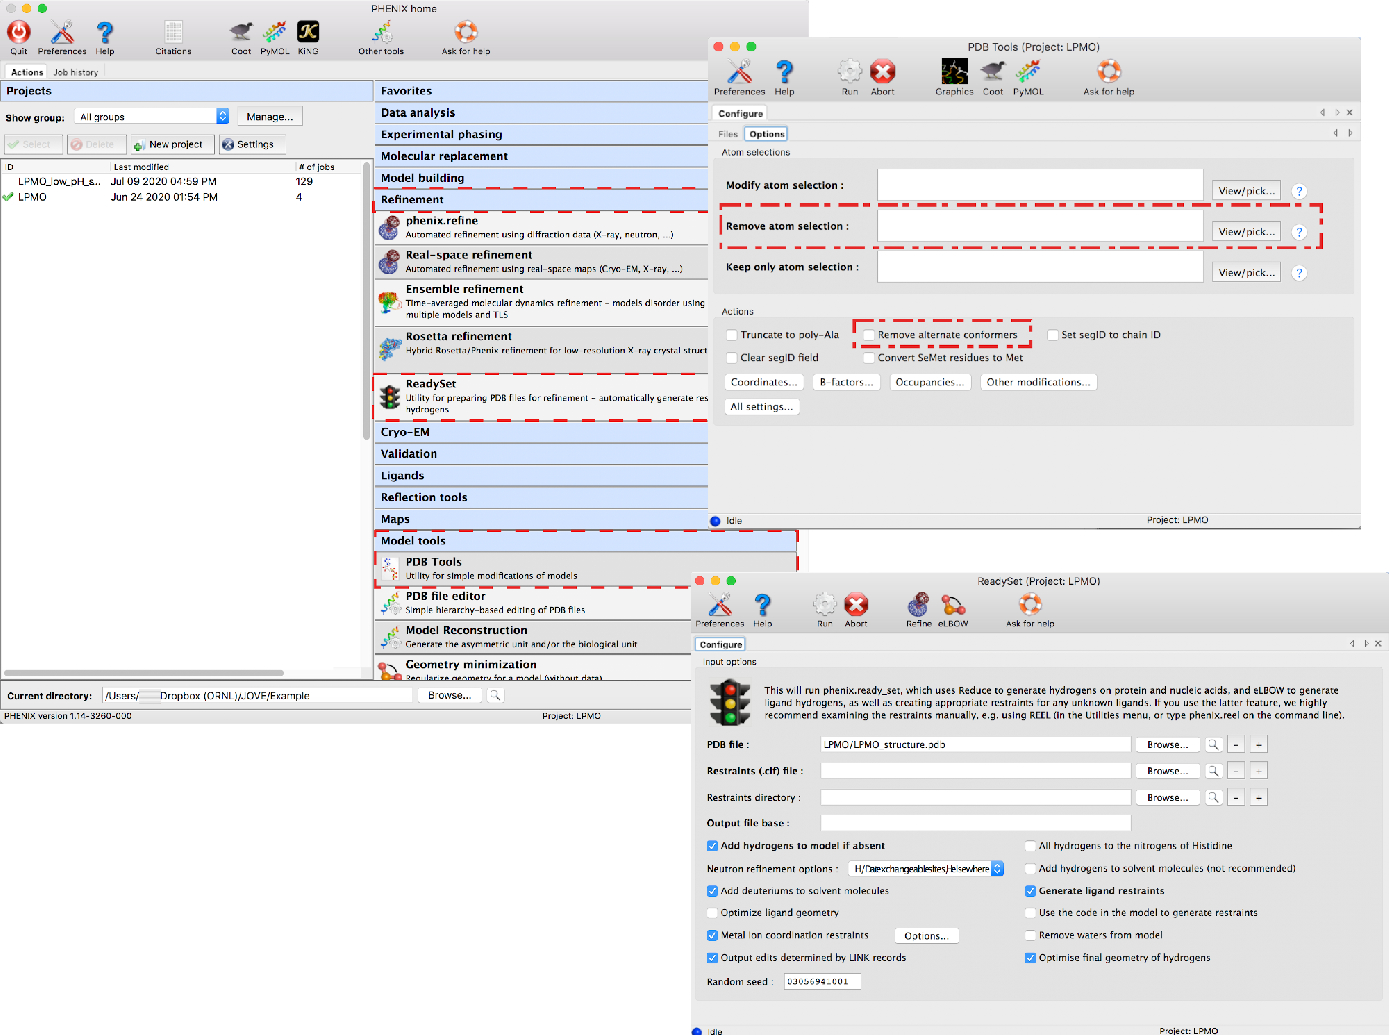1389x1035 pixels.
Task: Click the project list horizontal scrollbar
Action: (x=143, y=673)
